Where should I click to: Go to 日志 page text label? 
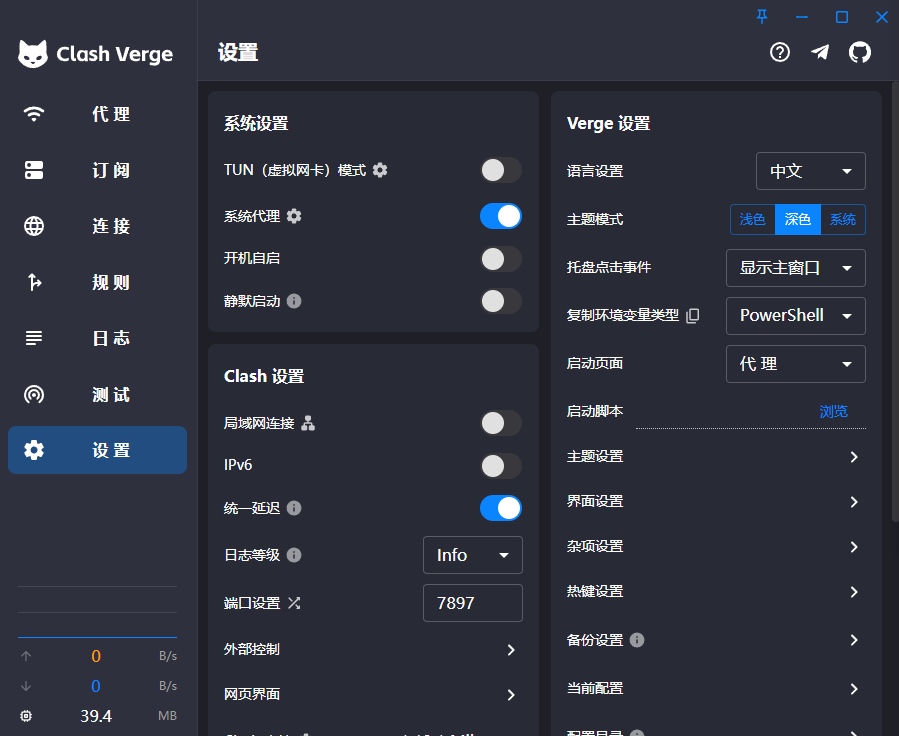point(111,338)
